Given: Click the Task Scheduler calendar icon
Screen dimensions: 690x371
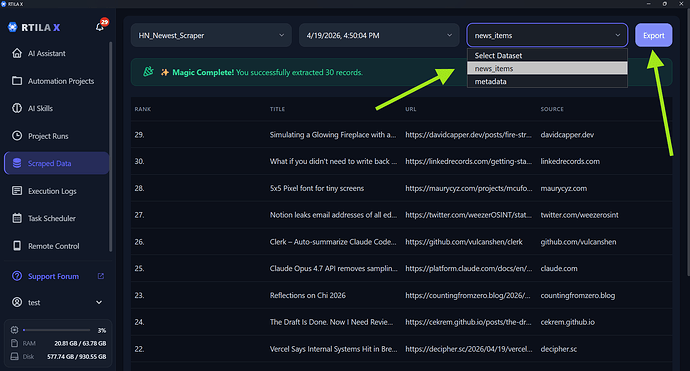Looking at the screenshot, I should [x=17, y=218].
